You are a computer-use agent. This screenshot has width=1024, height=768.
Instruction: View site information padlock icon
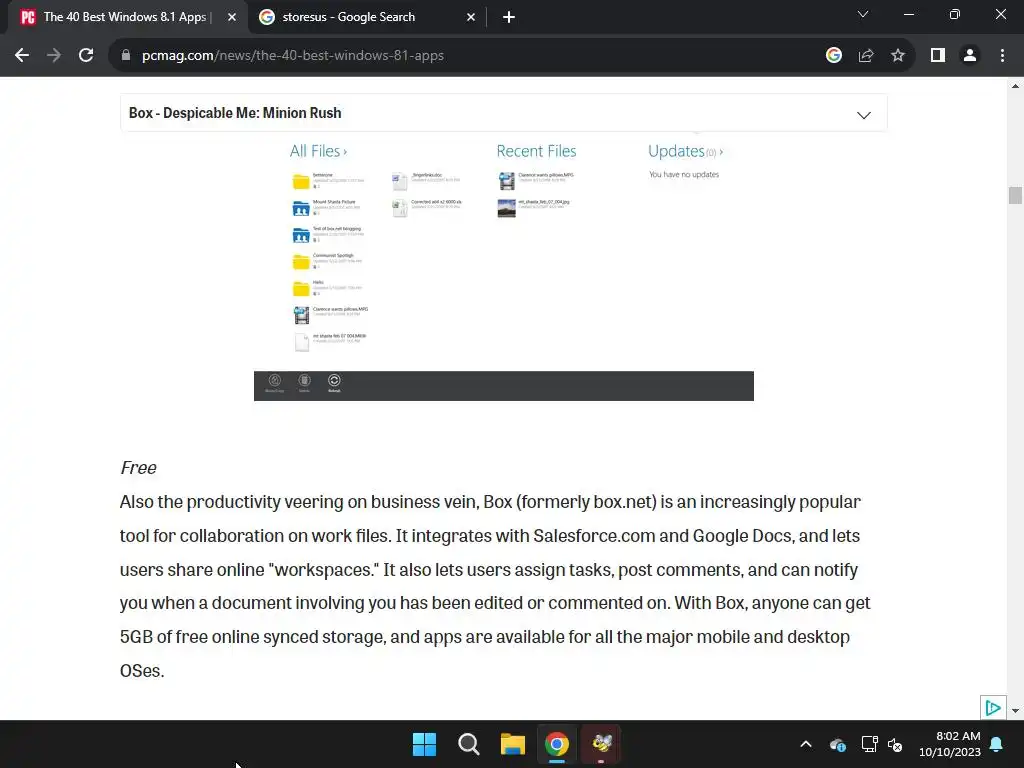point(126,56)
